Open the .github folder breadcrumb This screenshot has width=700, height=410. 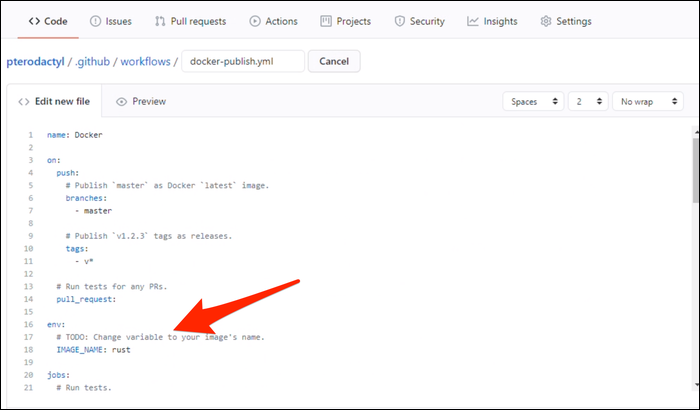click(92, 62)
